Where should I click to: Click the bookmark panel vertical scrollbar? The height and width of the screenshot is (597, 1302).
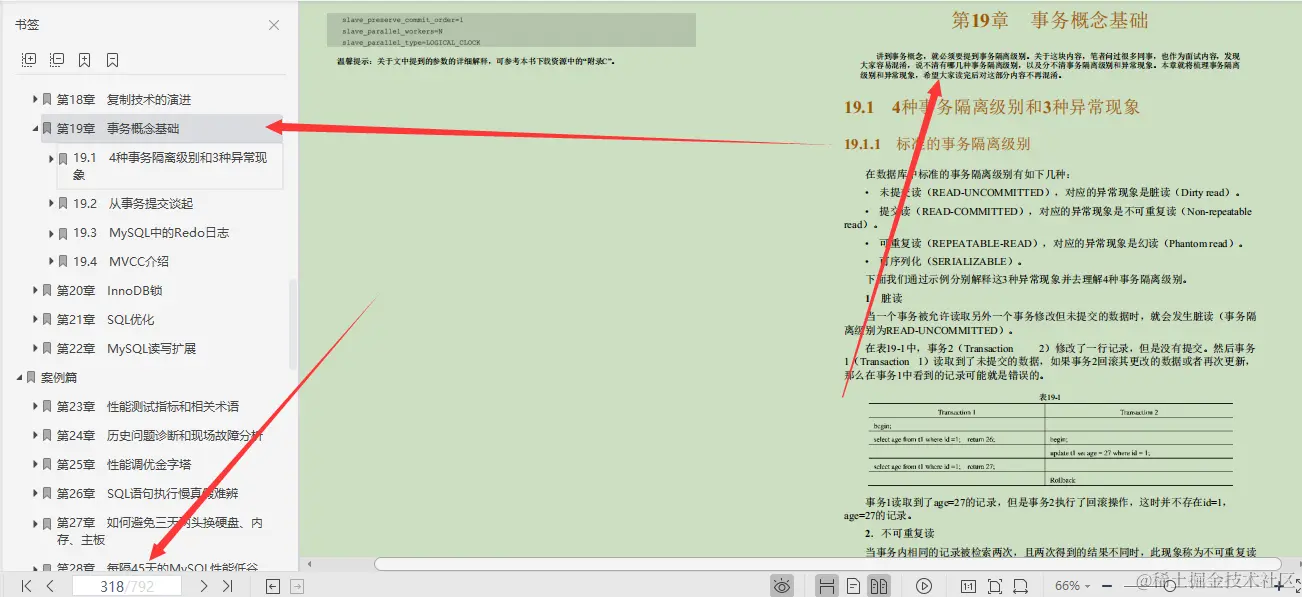coord(293,324)
